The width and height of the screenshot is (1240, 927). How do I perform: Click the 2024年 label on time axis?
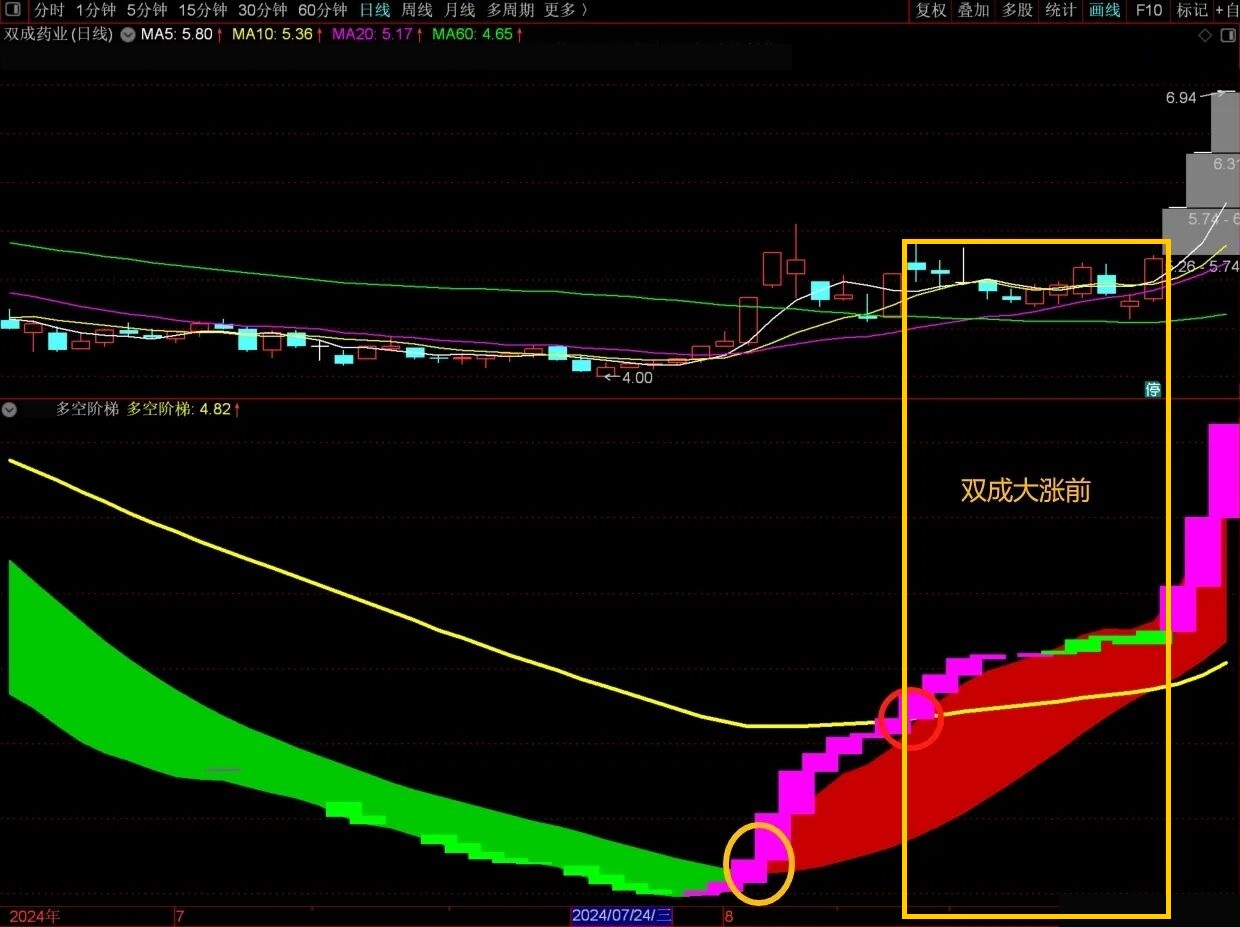[x=34, y=916]
